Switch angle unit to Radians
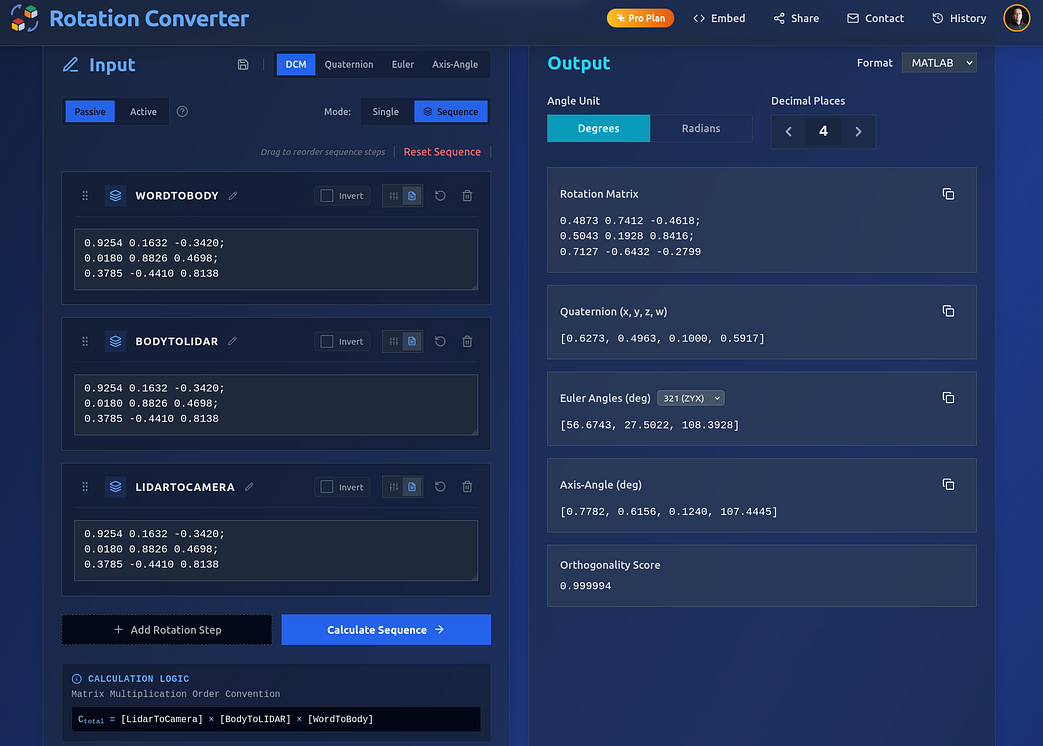 pos(700,129)
